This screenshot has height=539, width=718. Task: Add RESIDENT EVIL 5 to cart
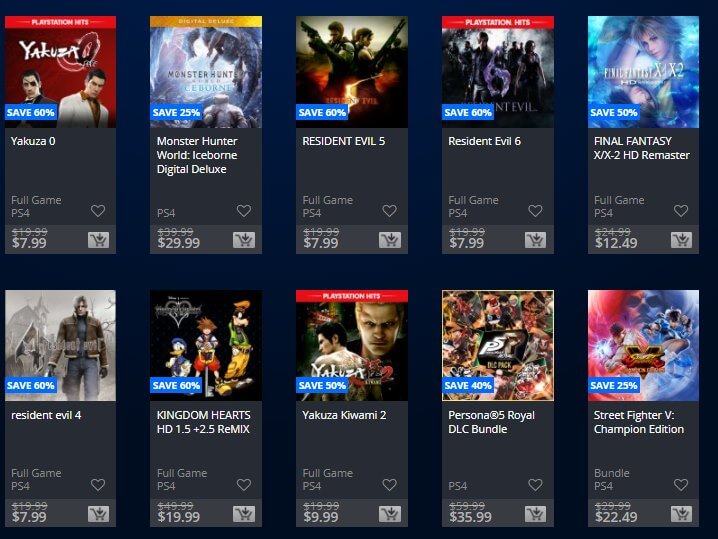[390, 240]
